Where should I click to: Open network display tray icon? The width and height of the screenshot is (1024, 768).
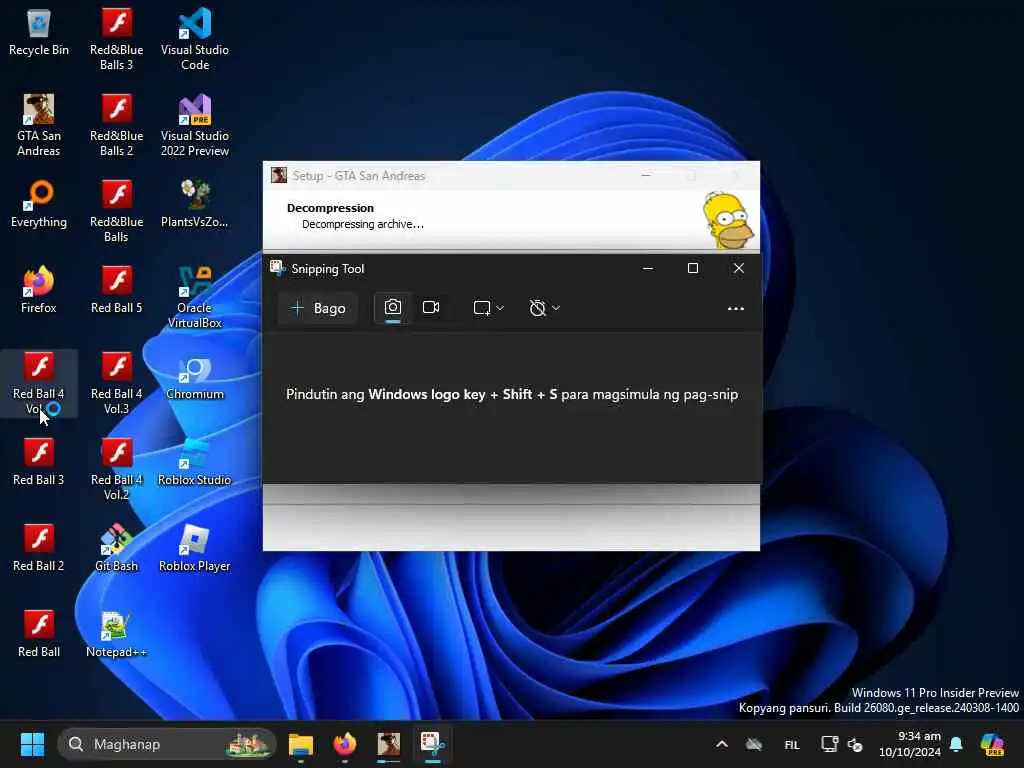[x=830, y=744]
